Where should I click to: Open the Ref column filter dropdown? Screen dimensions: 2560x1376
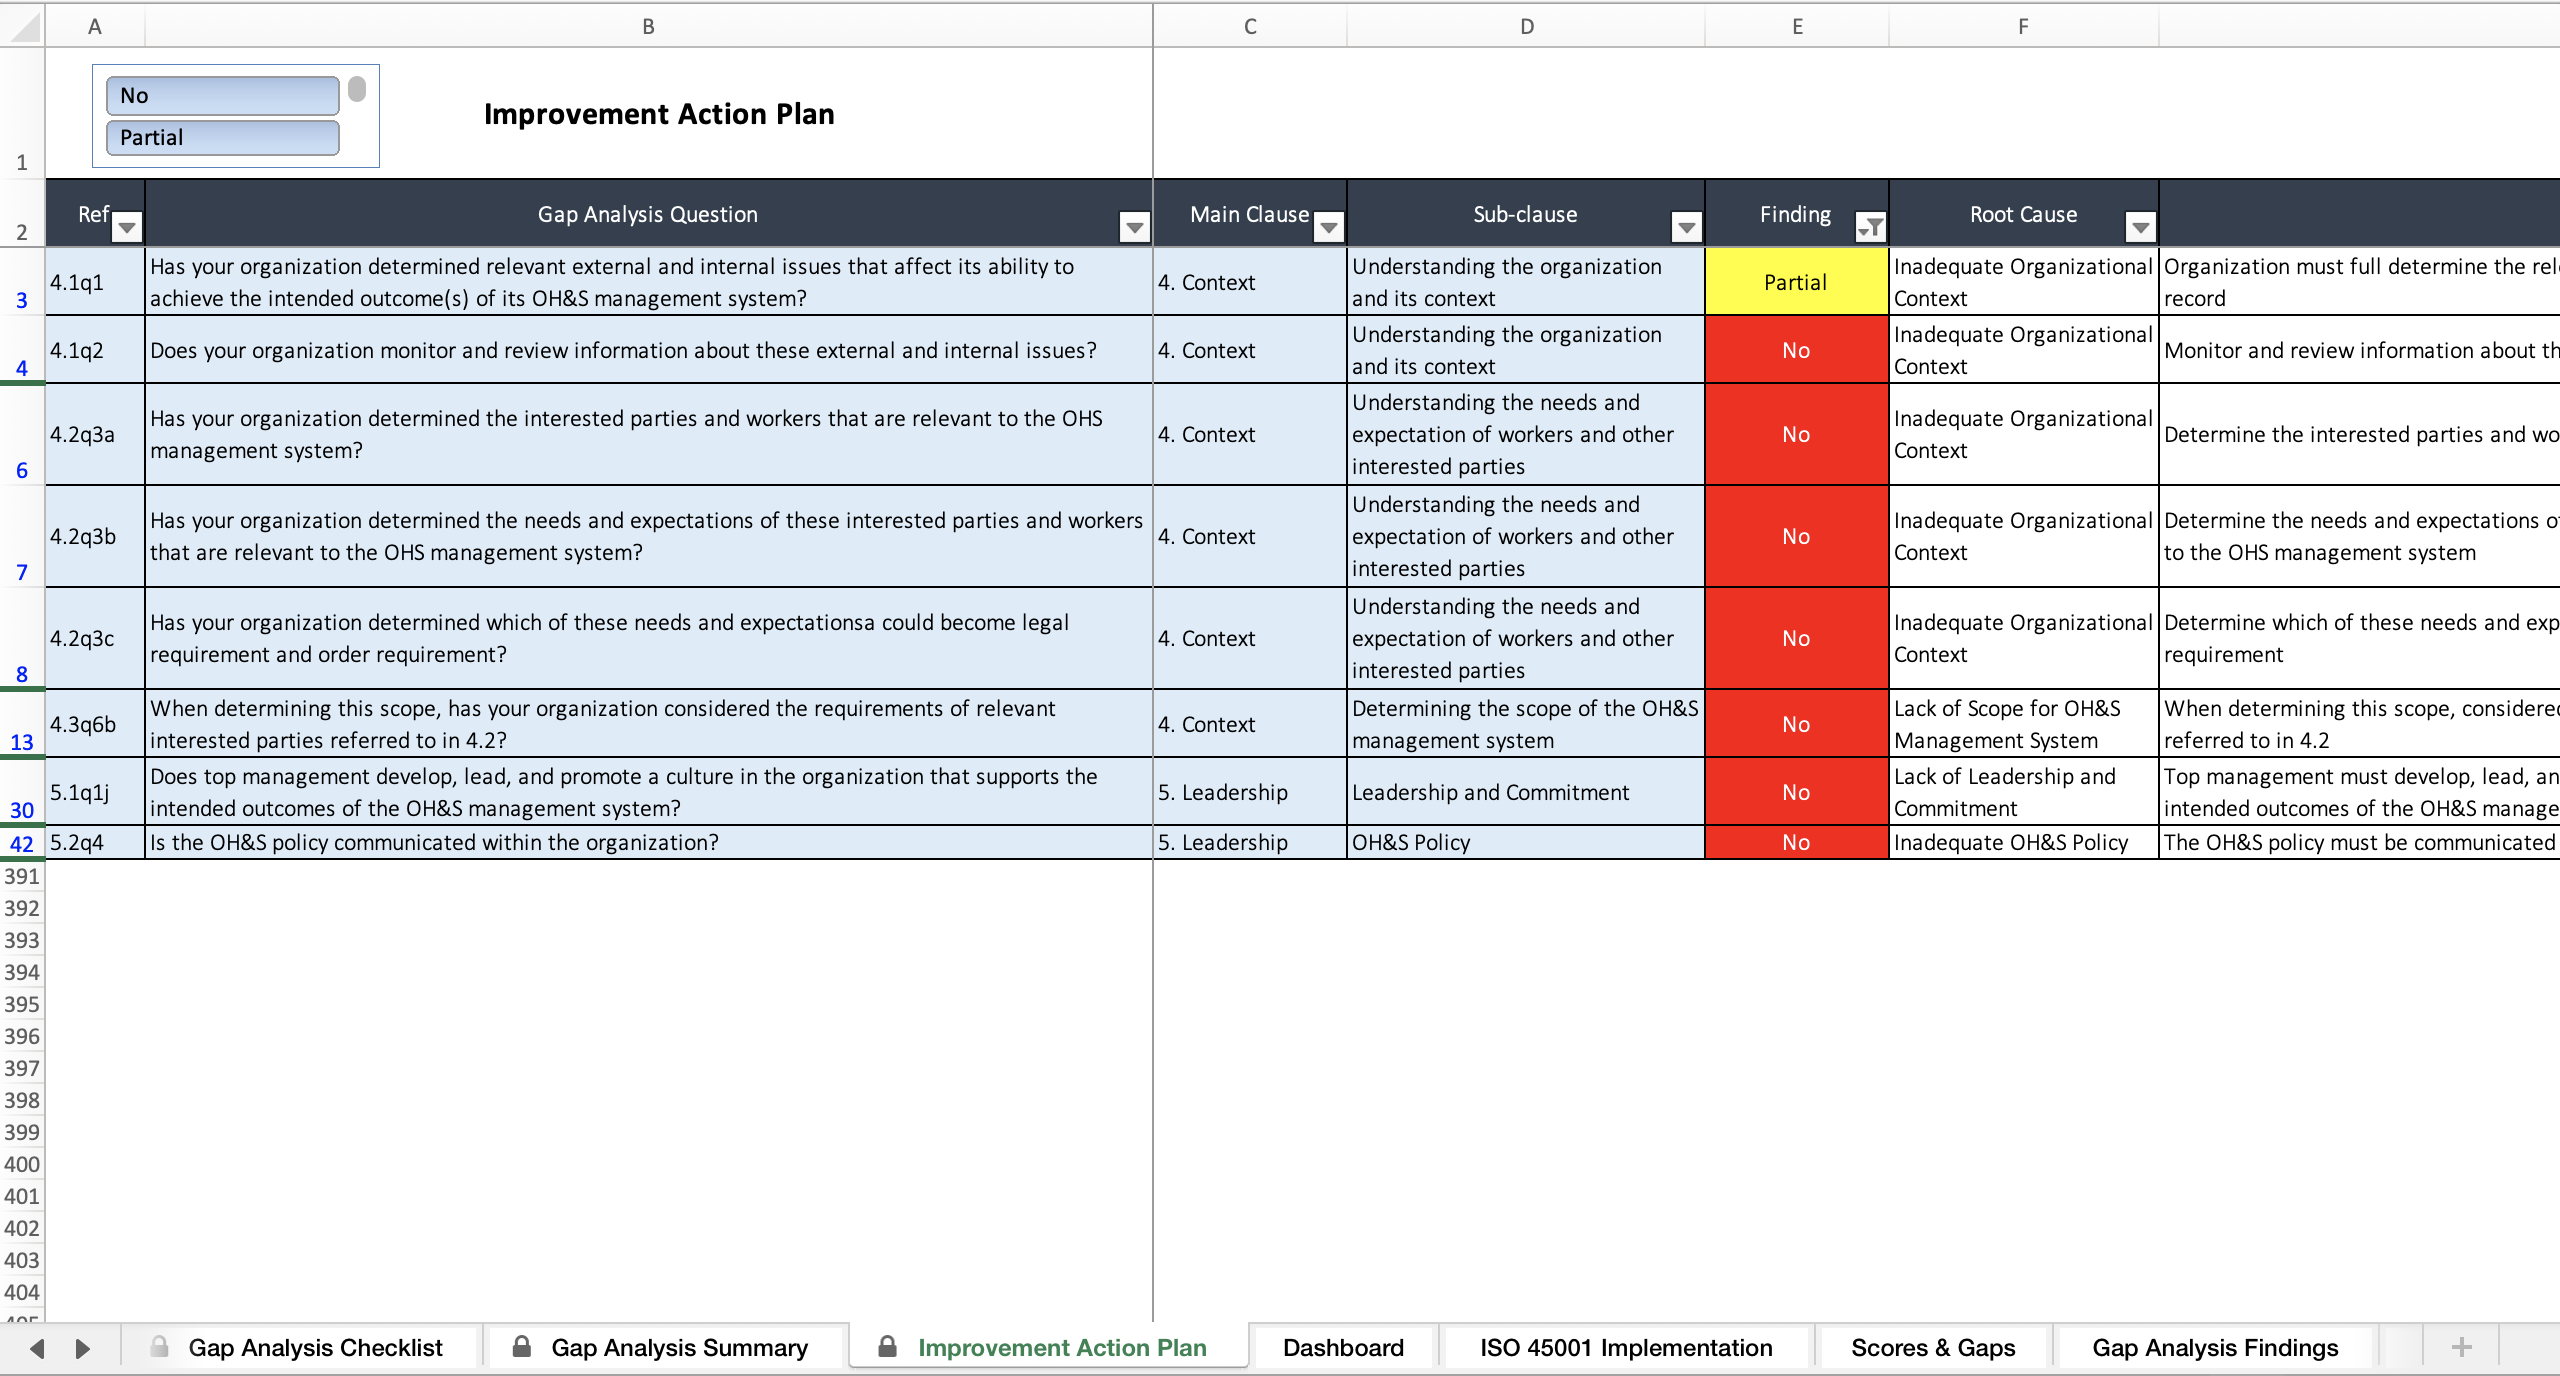(127, 228)
